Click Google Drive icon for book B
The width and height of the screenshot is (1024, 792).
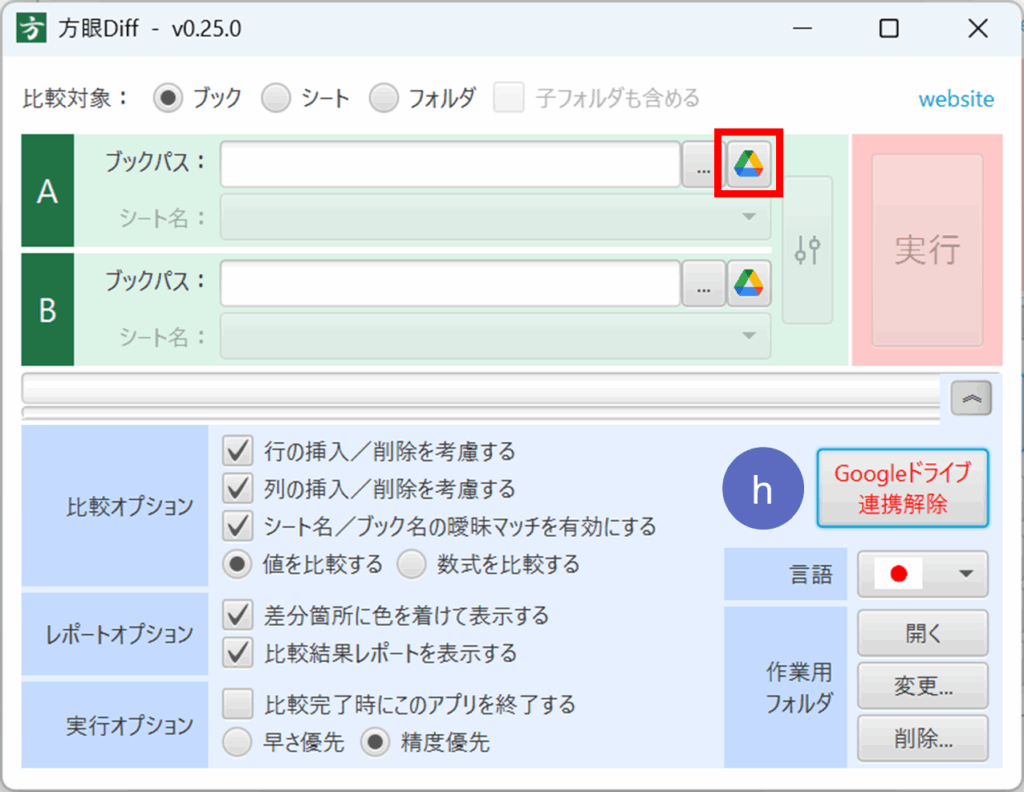tap(749, 283)
